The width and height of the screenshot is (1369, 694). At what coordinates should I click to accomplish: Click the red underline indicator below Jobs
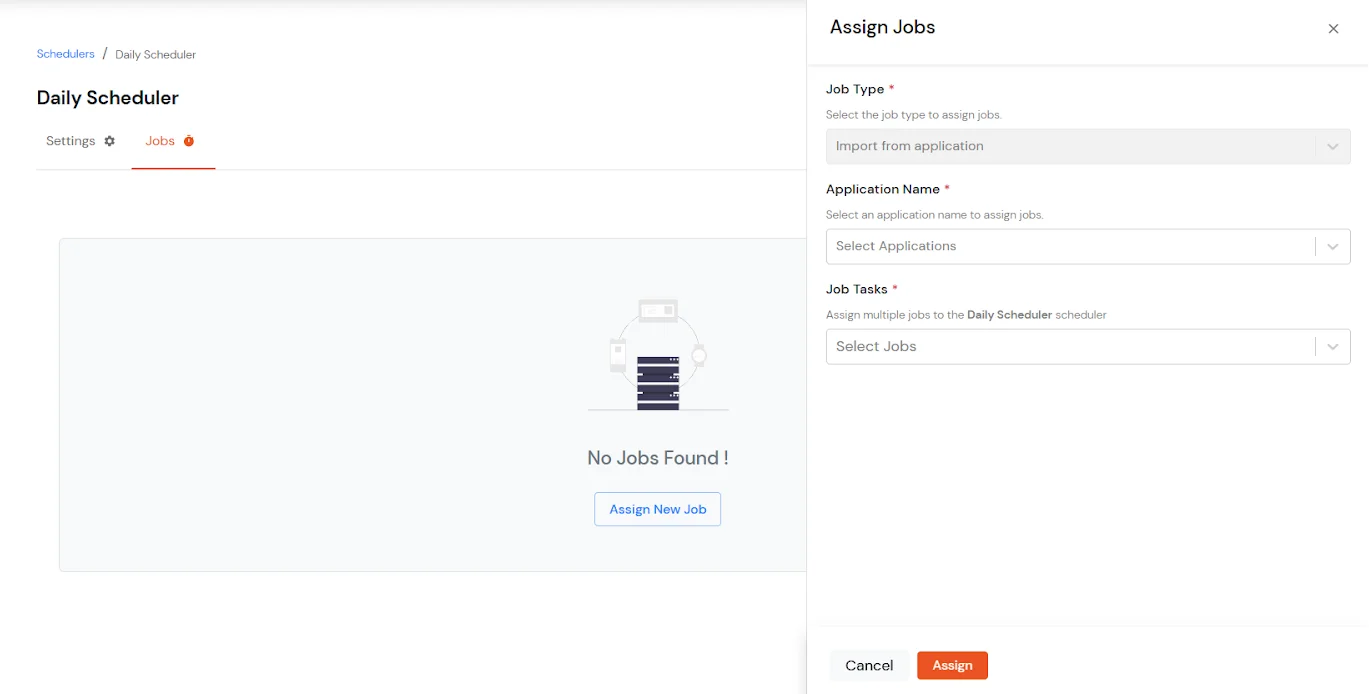(173, 169)
